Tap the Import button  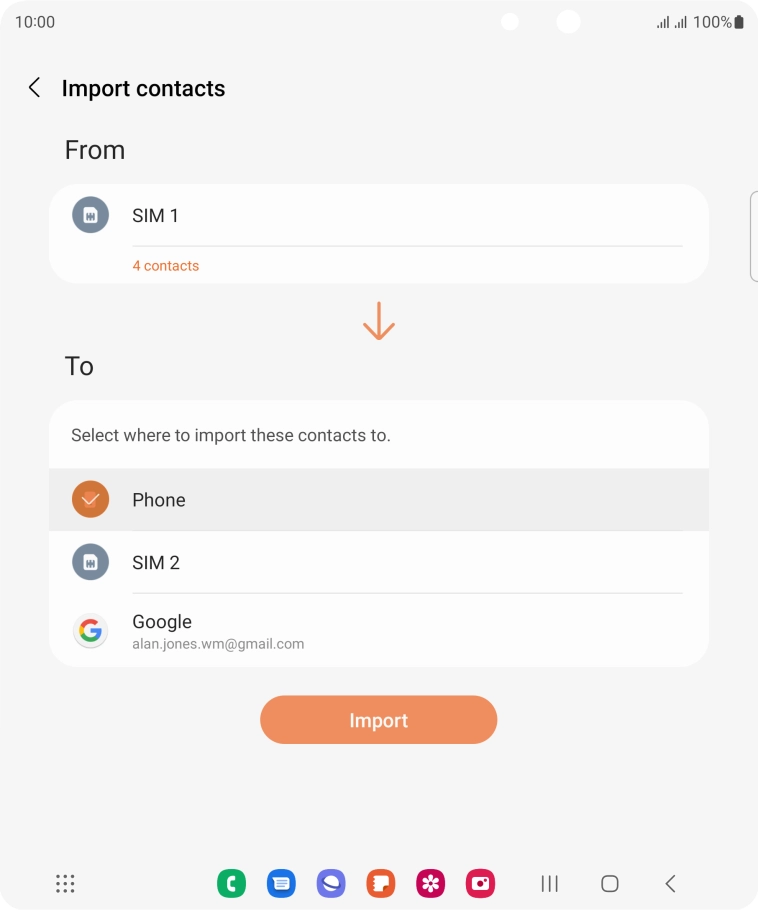pyautogui.click(x=378, y=720)
